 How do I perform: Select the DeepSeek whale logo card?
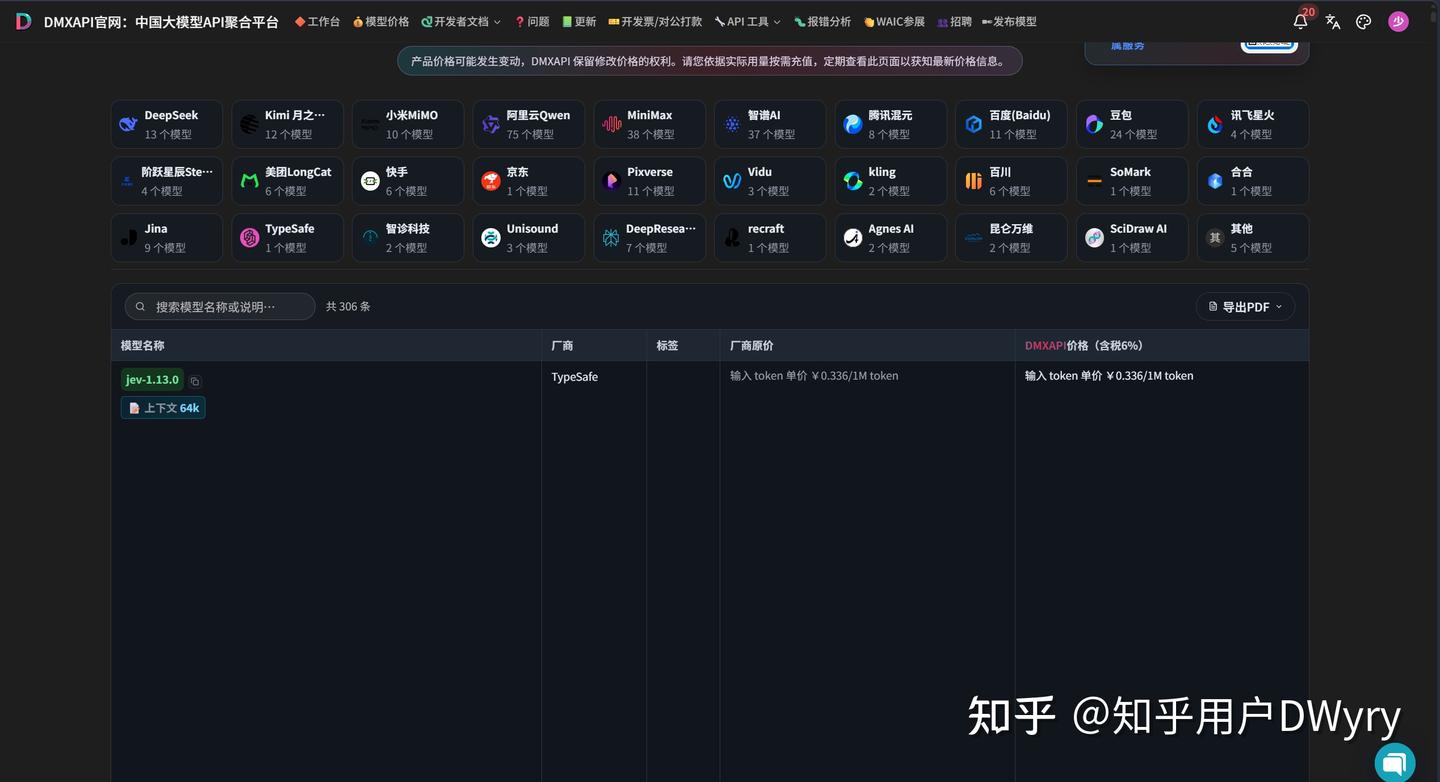(x=167, y=124)
